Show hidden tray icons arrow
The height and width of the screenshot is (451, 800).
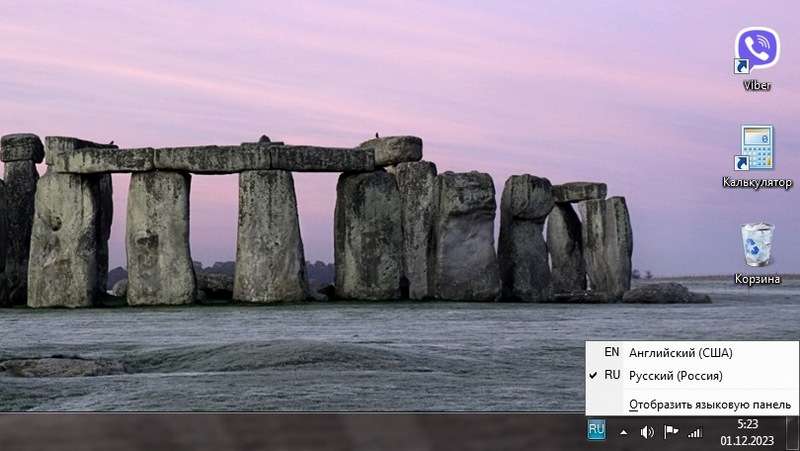623,433
